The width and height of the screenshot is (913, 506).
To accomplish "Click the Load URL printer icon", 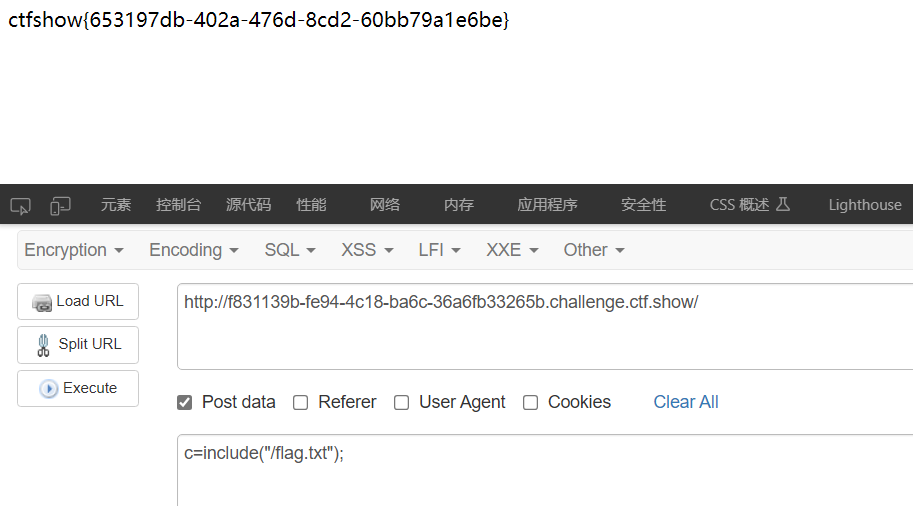I will coord(42,302).
